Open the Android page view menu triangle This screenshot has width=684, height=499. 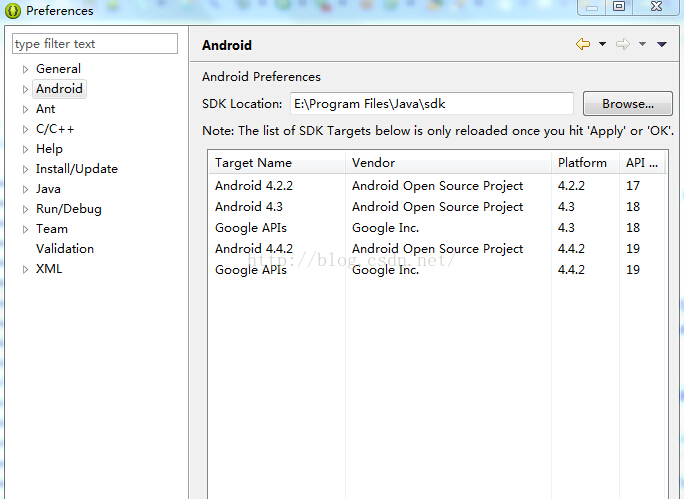pyautogui.click(x=662, y=44)
